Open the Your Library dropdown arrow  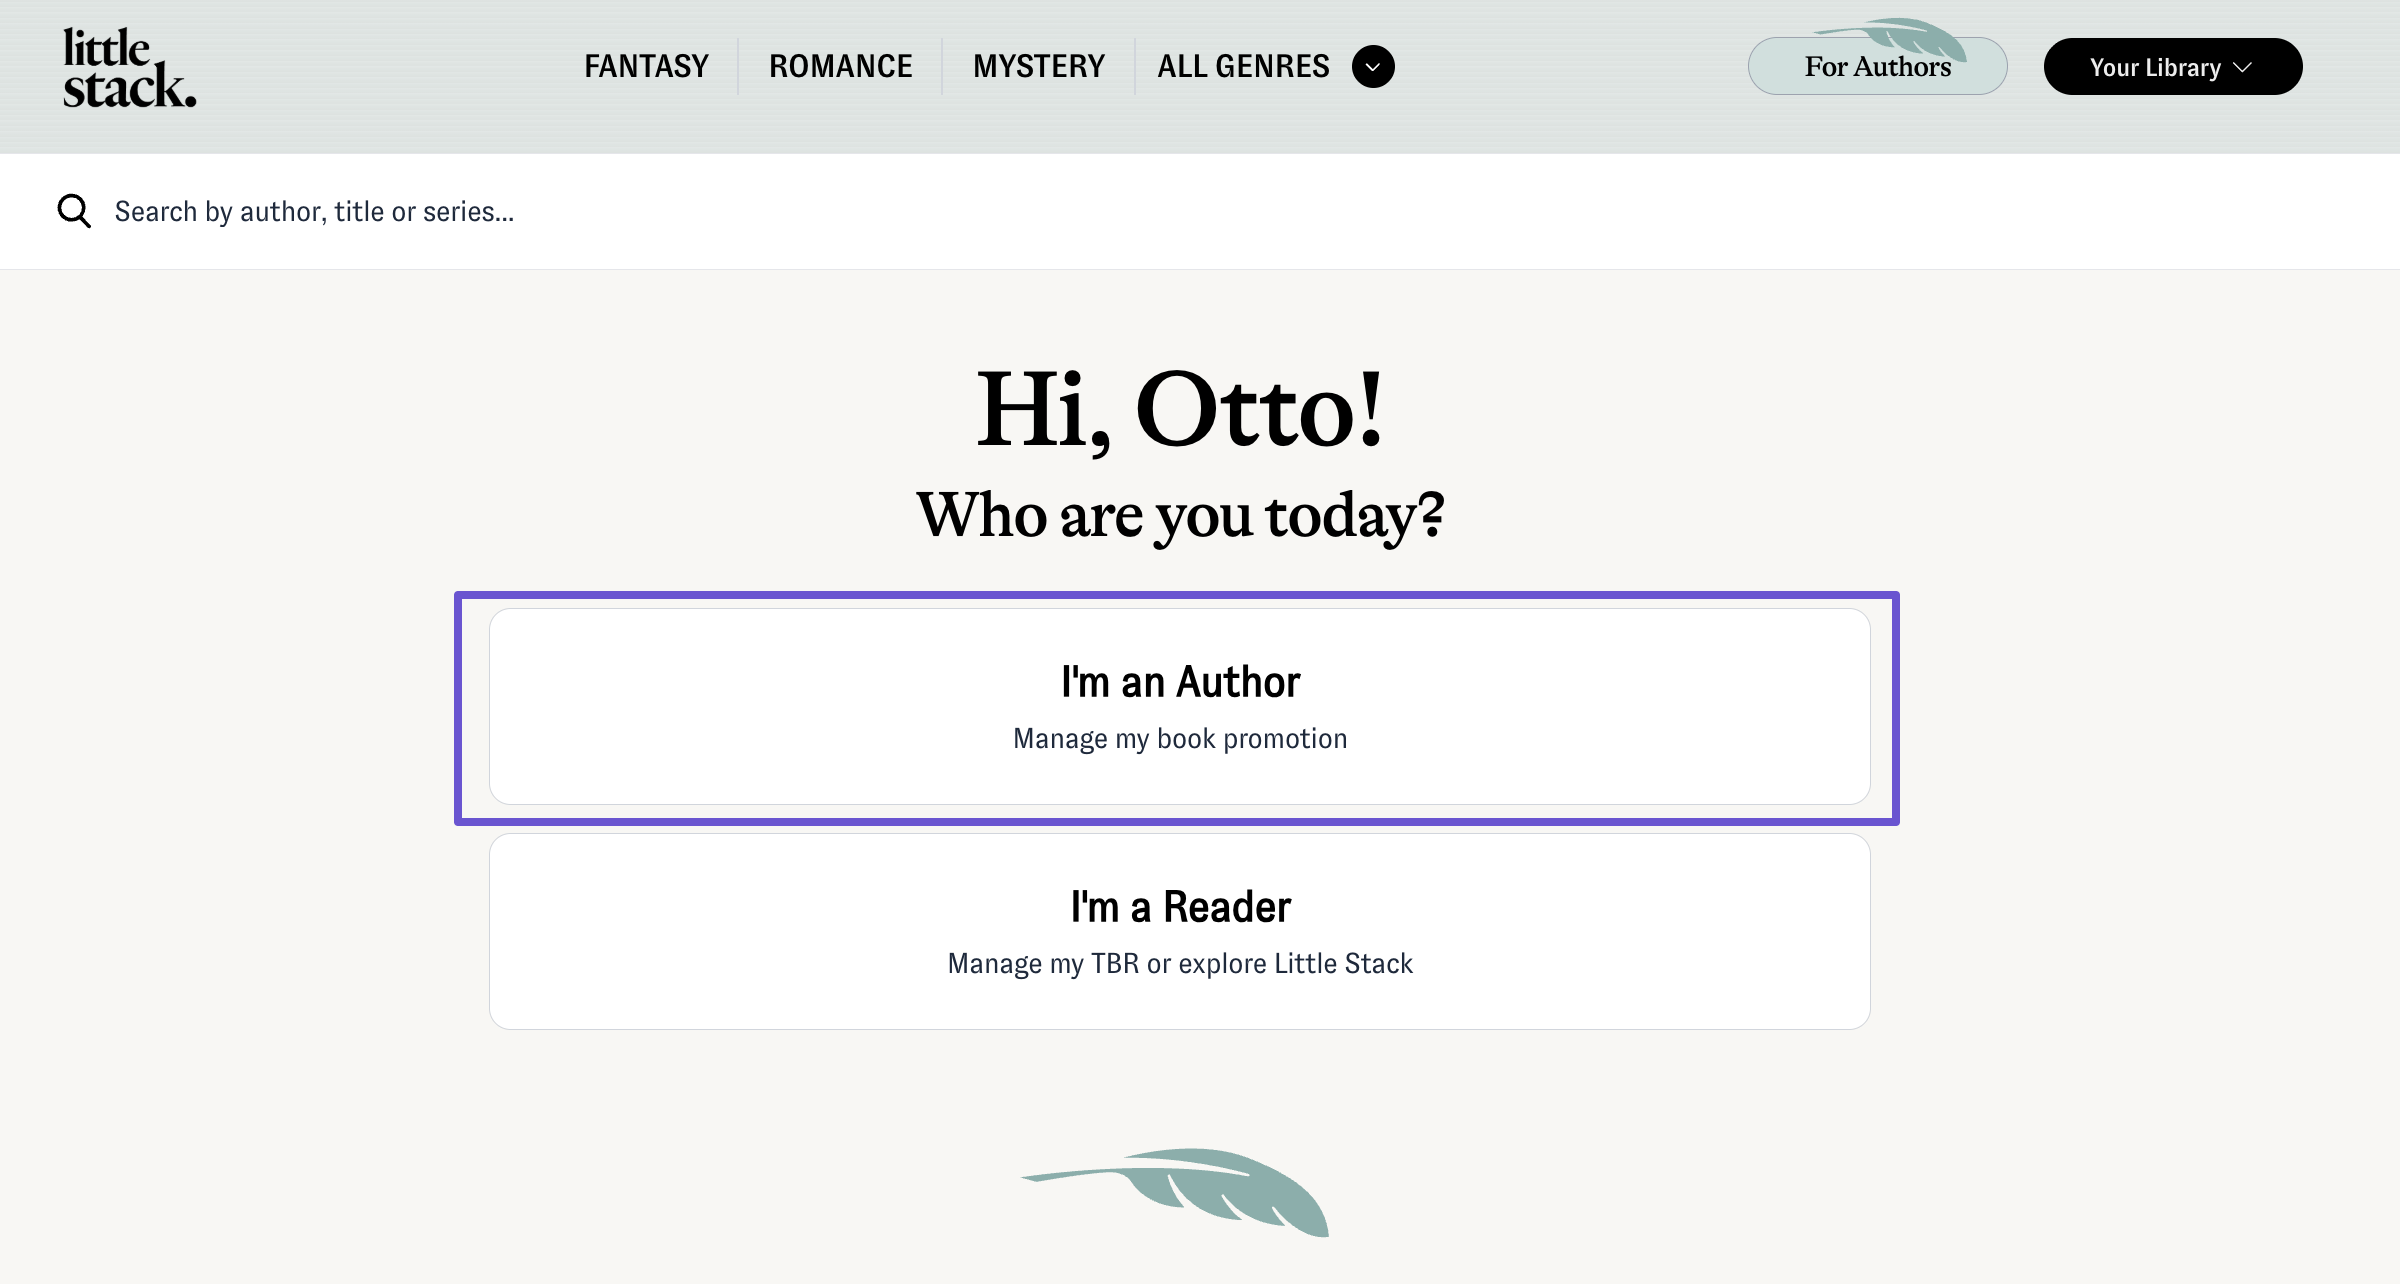click(2243, 67)
